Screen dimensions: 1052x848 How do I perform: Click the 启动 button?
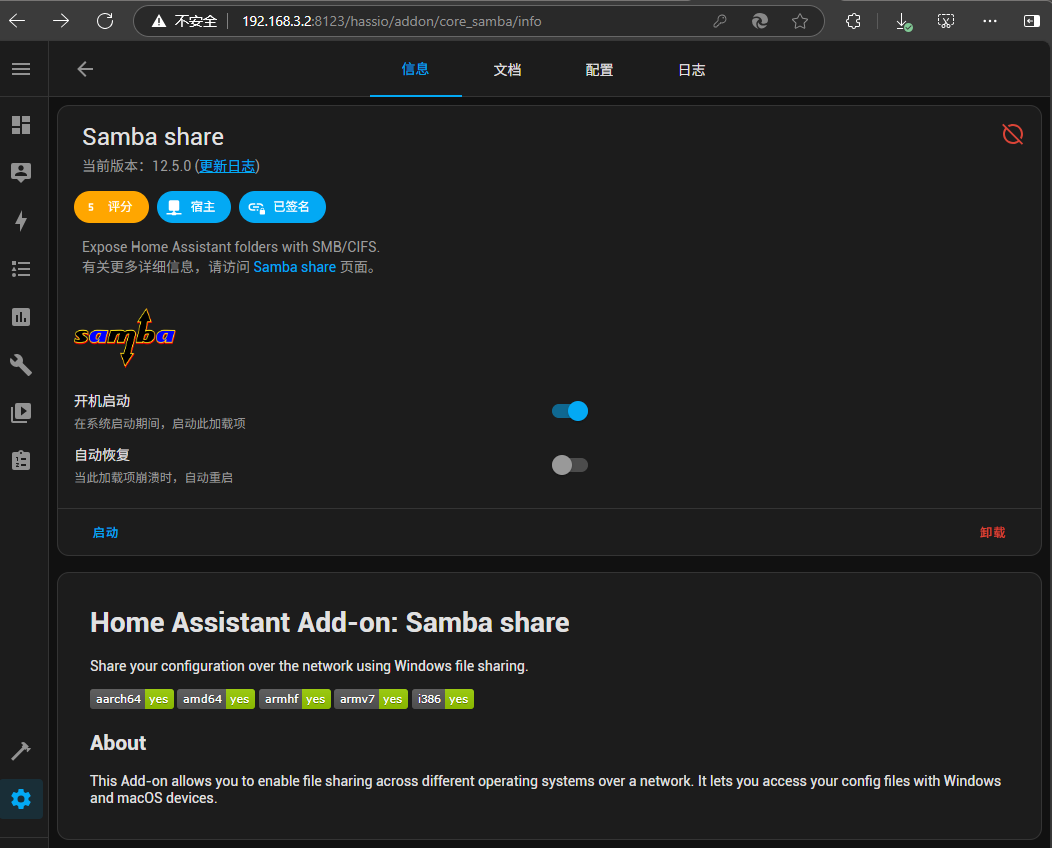point(105,533)
